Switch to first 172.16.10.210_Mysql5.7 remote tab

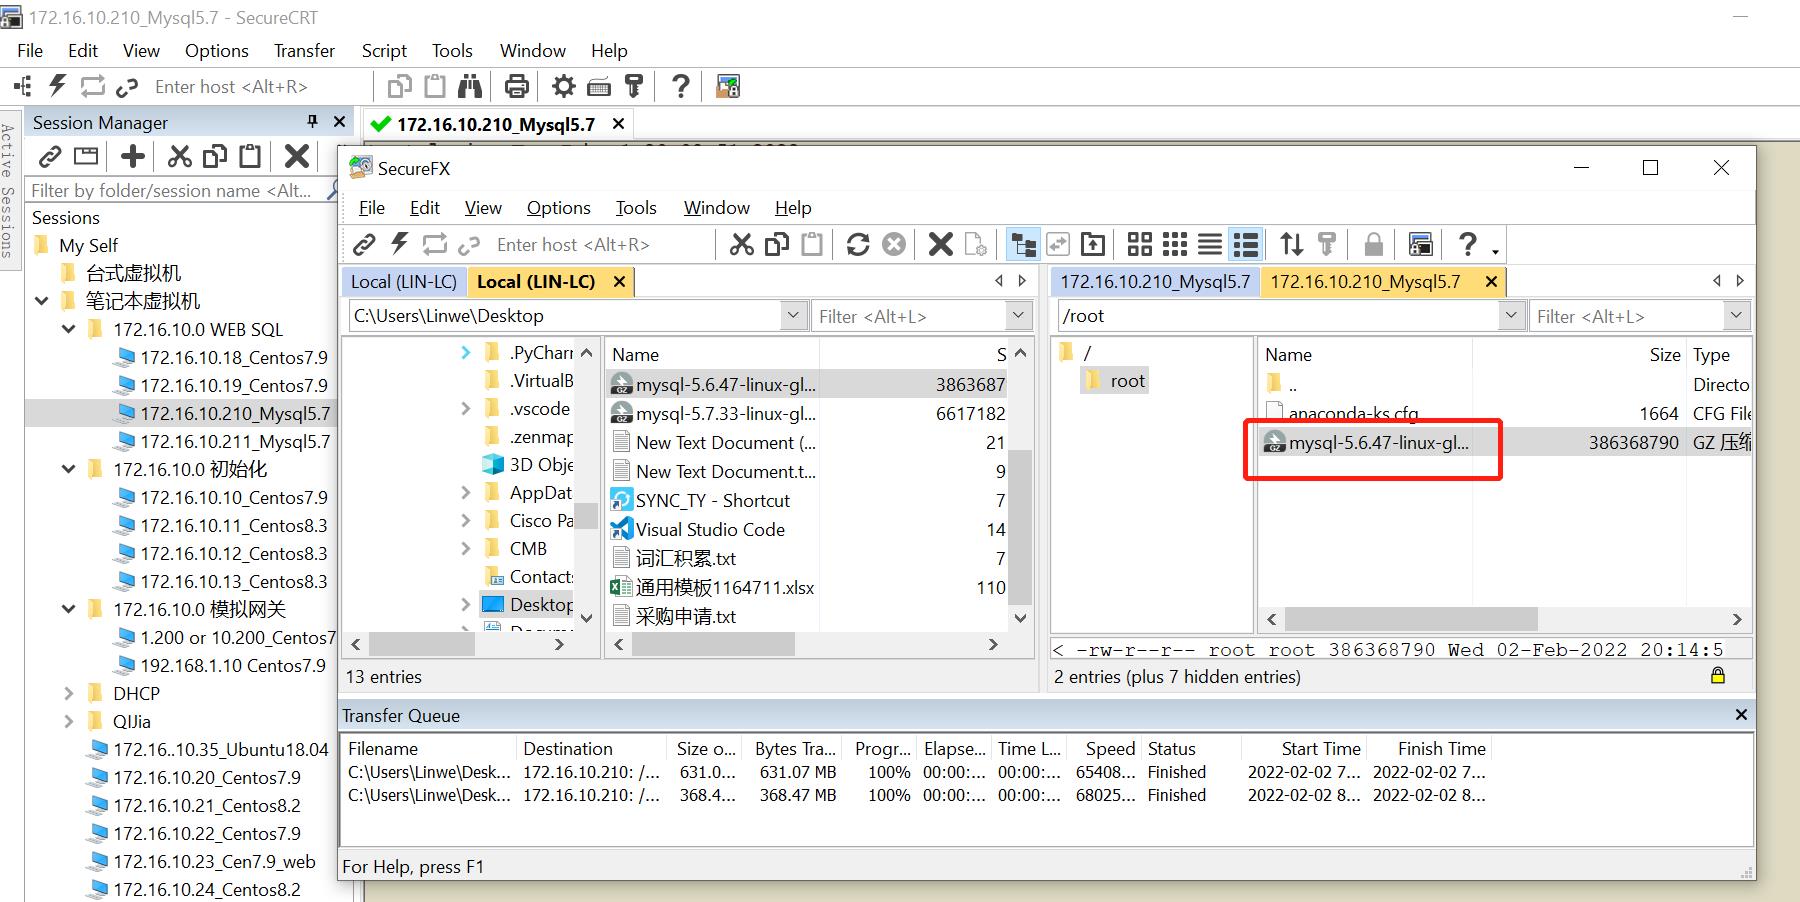coord(1155,282)
